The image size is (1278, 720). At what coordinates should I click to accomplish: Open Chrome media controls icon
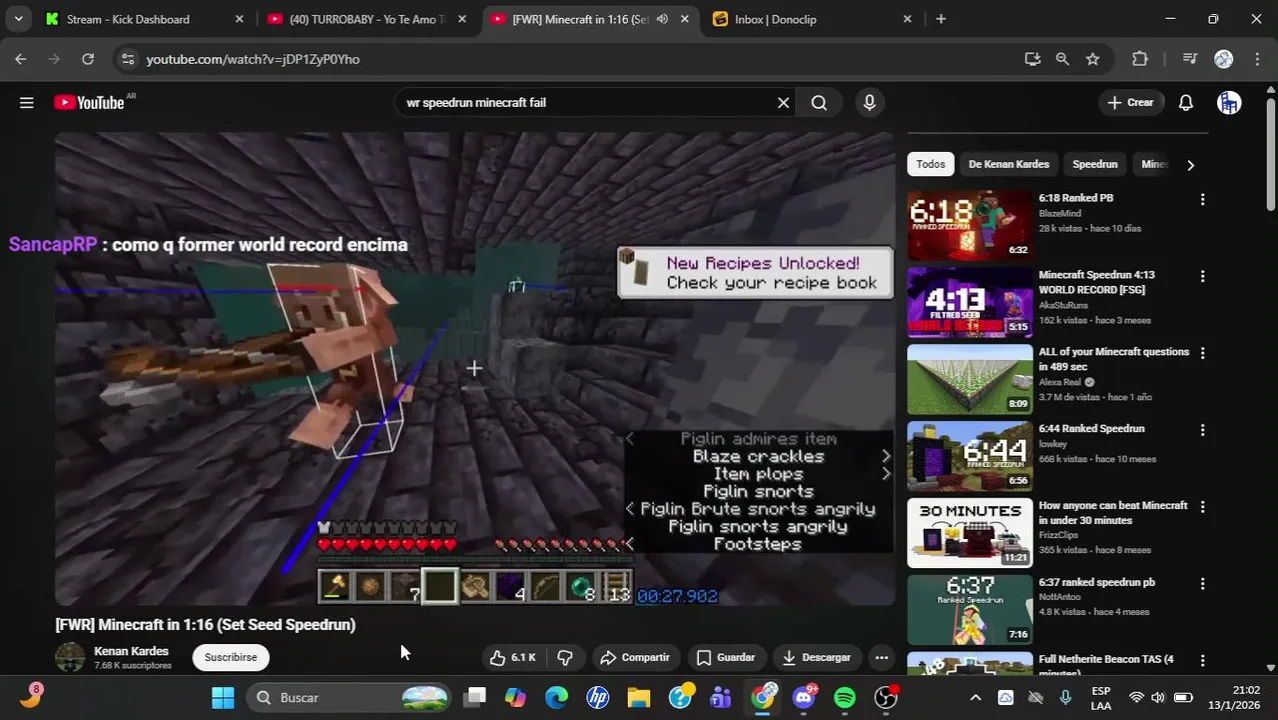pos(1189,59)
